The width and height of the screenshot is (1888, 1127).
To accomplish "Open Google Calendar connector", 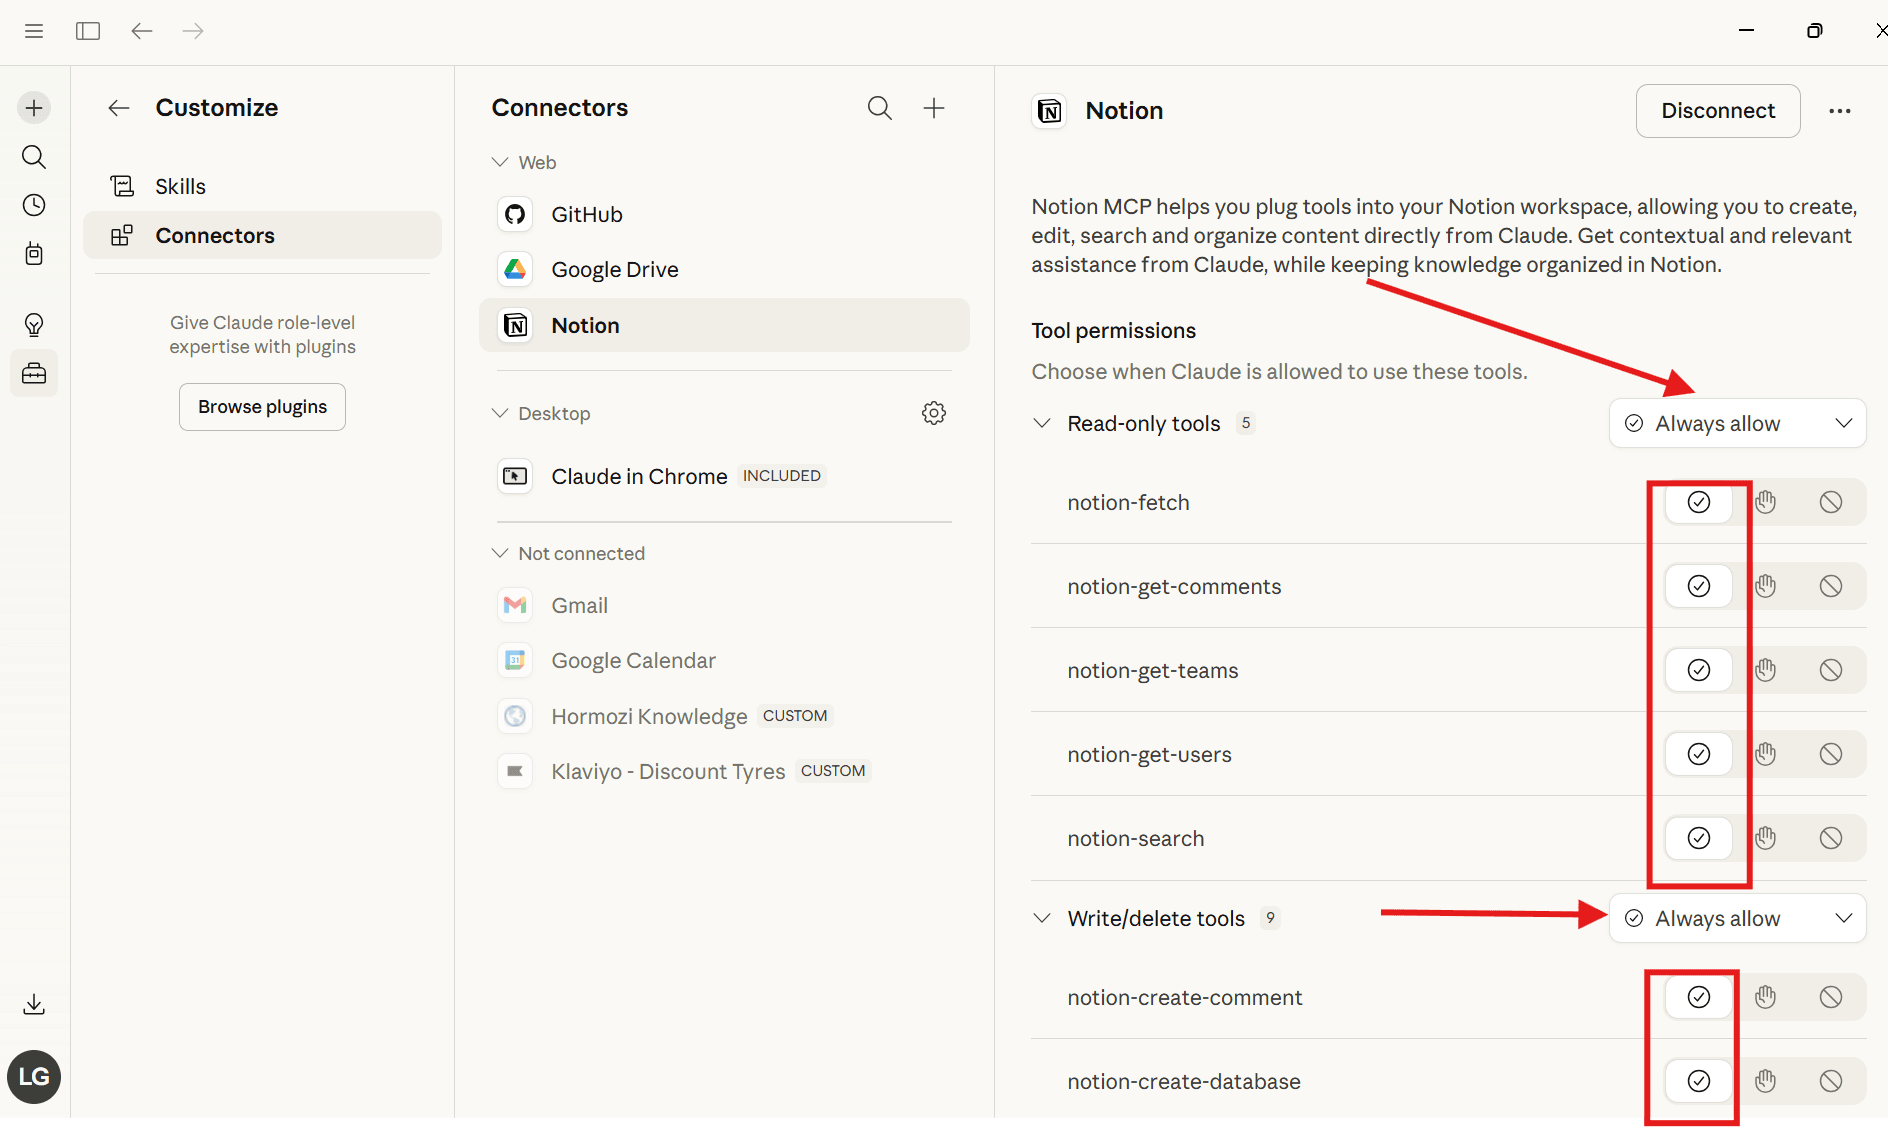I will (x=724, y=661).
